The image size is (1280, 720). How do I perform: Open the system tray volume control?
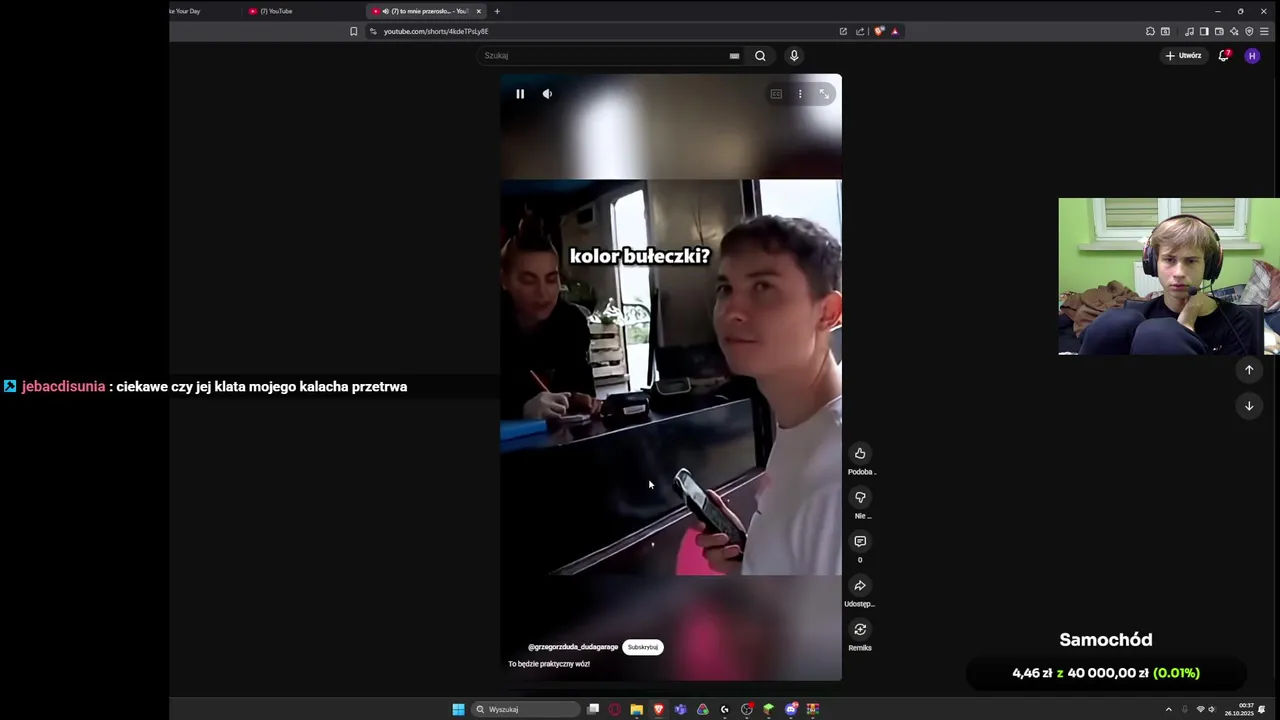click(x=1212, y=709)
